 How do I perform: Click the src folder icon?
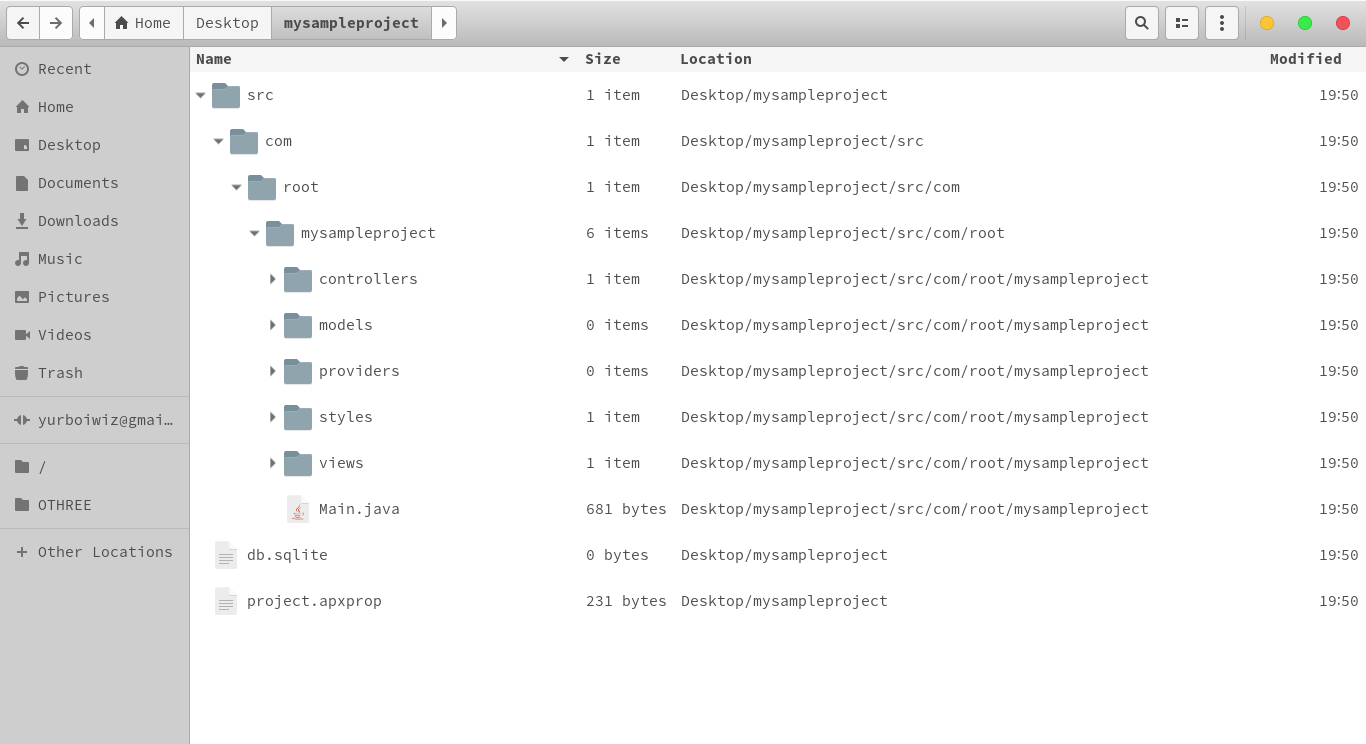tap(226, 95)
